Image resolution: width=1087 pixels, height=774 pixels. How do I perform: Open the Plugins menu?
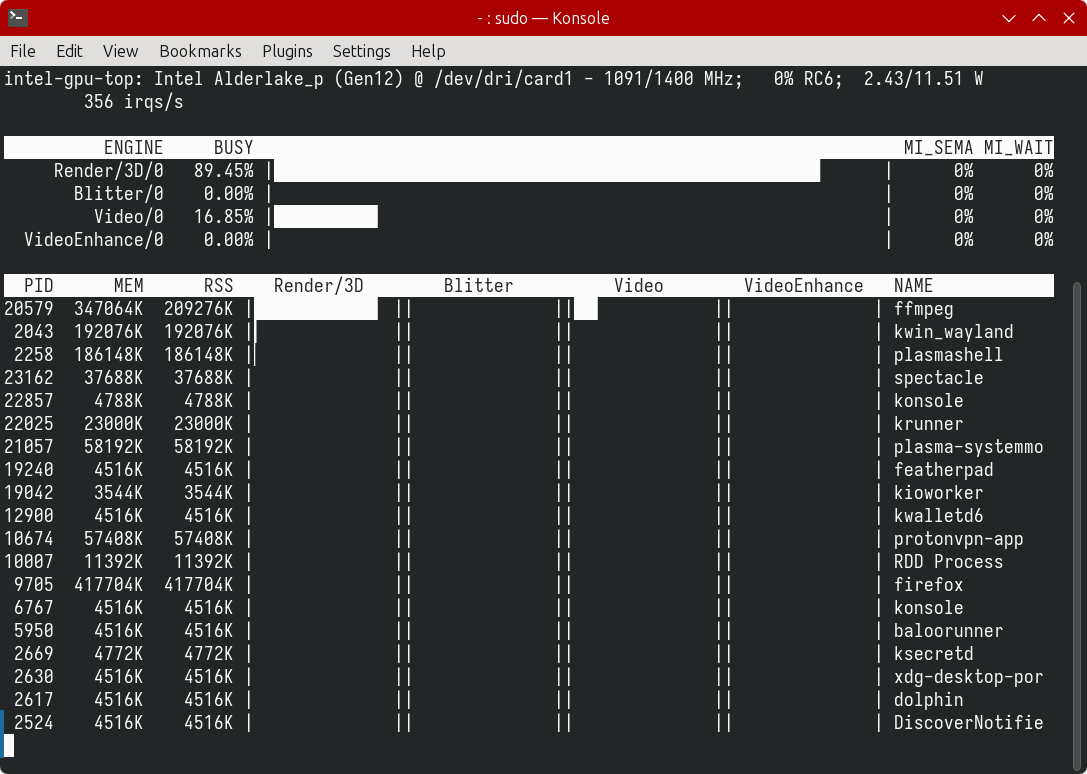pos(287,51)
